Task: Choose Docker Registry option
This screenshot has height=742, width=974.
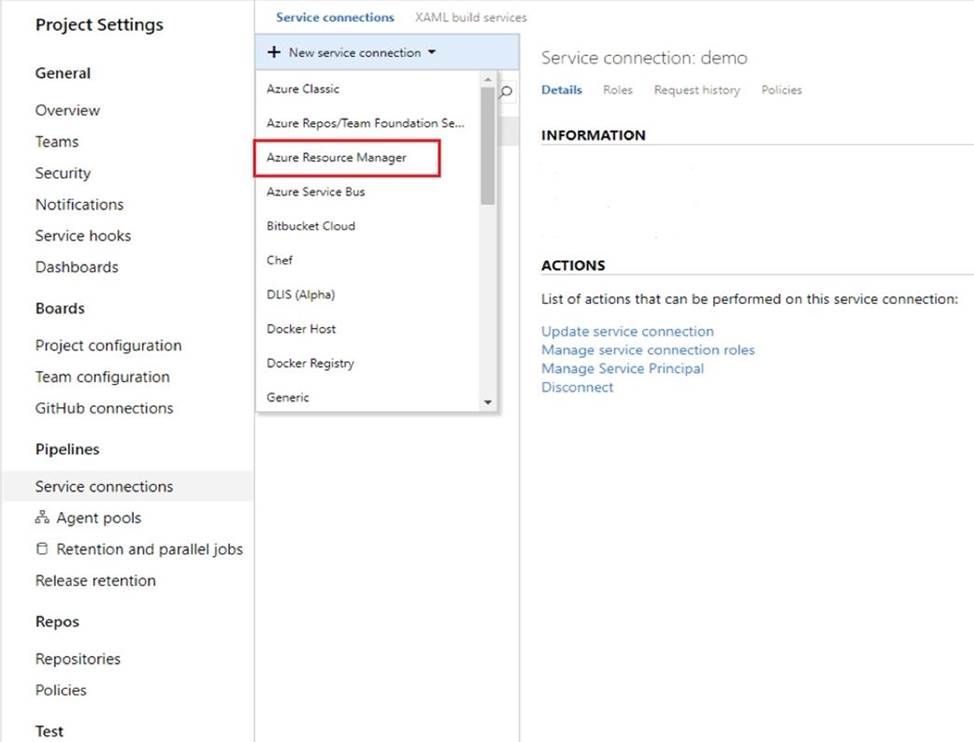Action: click(x=368, y=363)
